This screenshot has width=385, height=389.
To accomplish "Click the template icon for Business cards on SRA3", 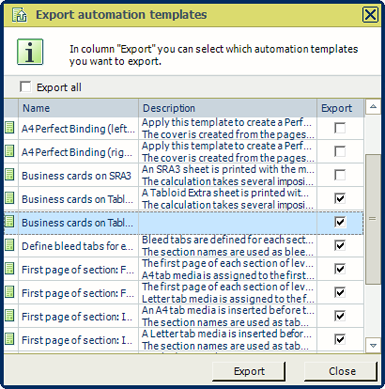I will [x=10, y=175].
